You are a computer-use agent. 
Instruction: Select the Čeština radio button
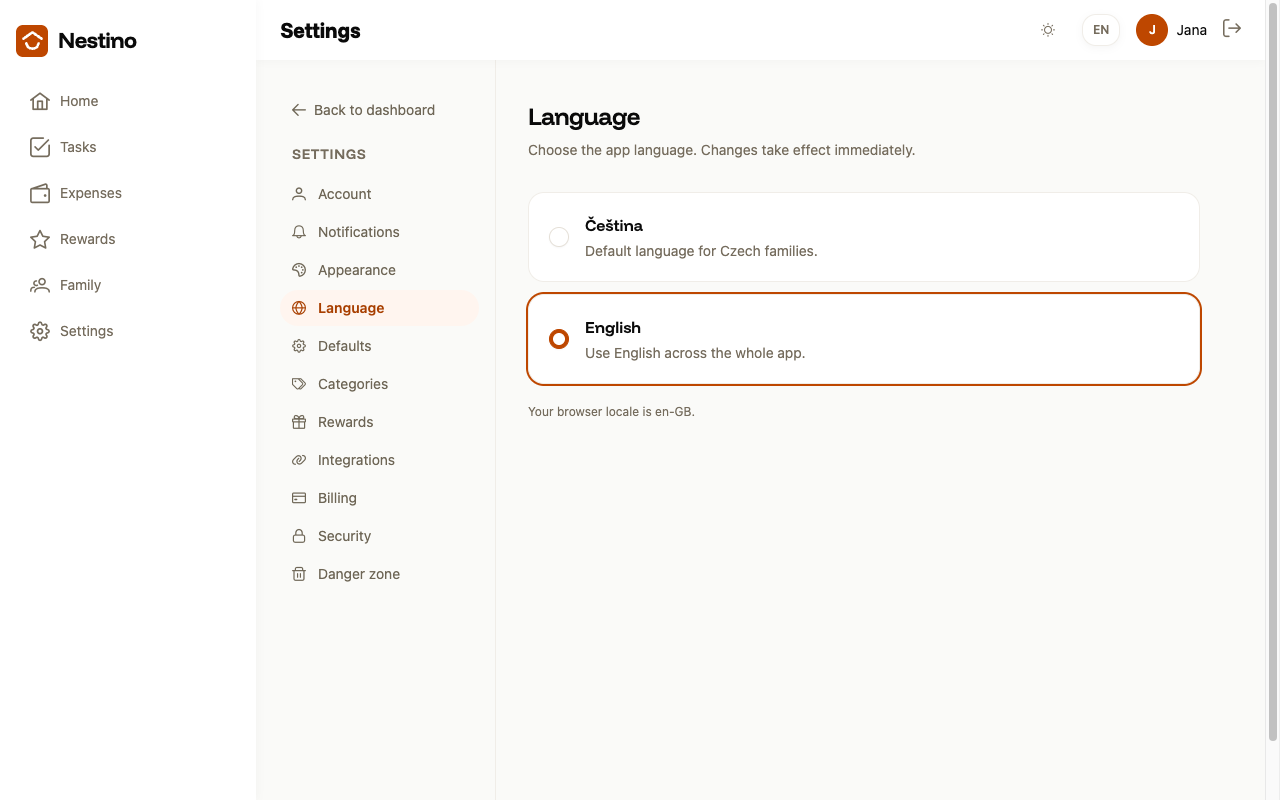coord(559,237)
